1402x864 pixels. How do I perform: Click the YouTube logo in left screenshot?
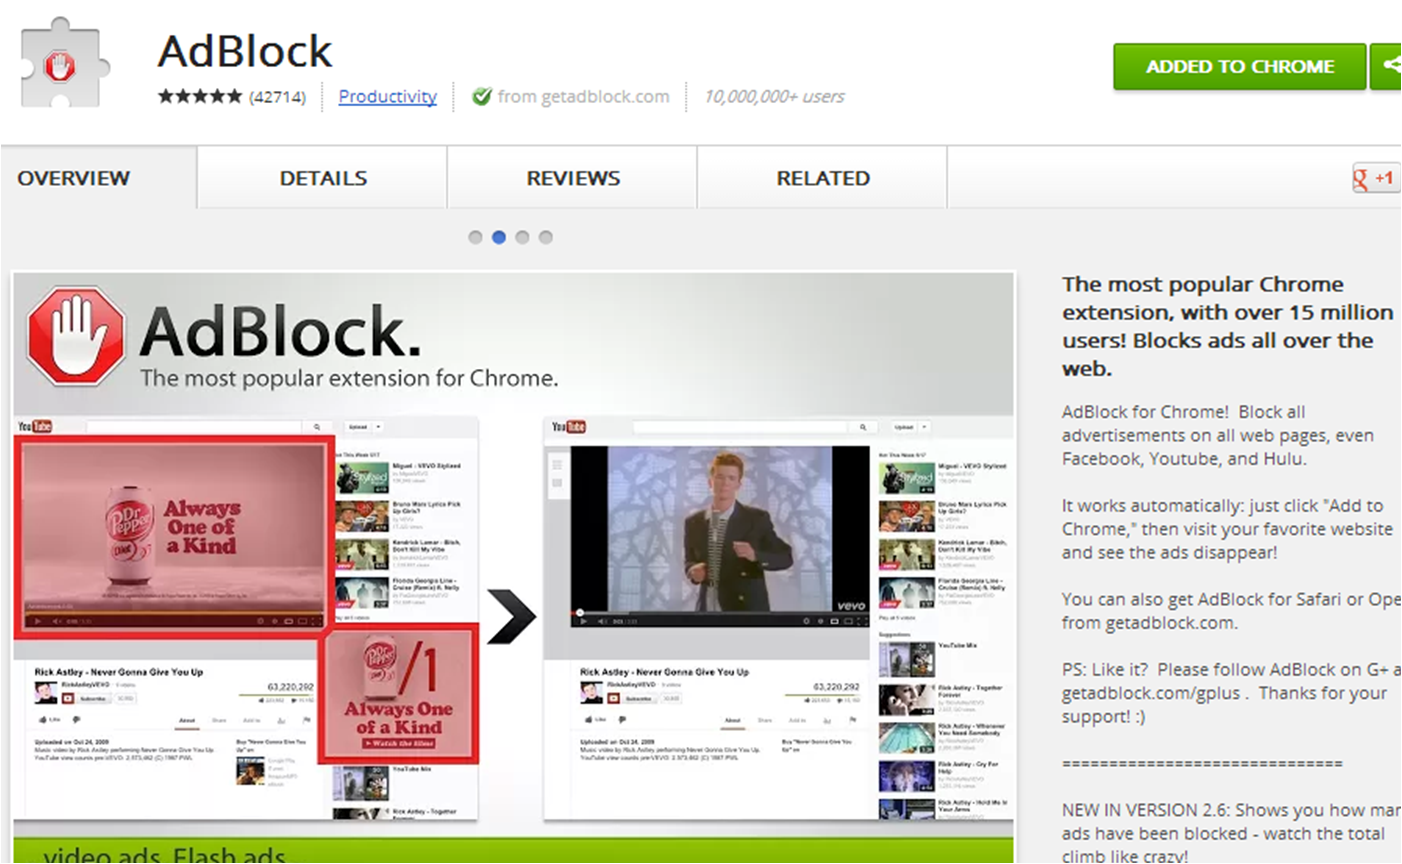pyautogui.click(x=34, y=426)
